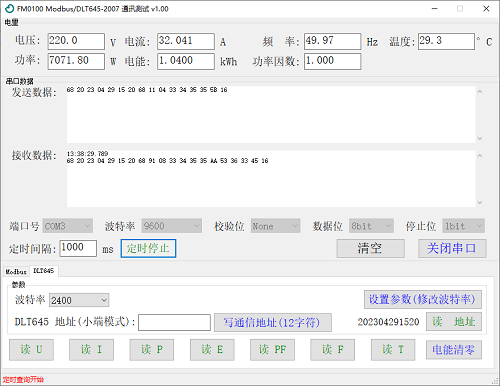The image size is (500, 386).
Task: Minimize the FM0100 window
Action: click(x=435, y=9)
